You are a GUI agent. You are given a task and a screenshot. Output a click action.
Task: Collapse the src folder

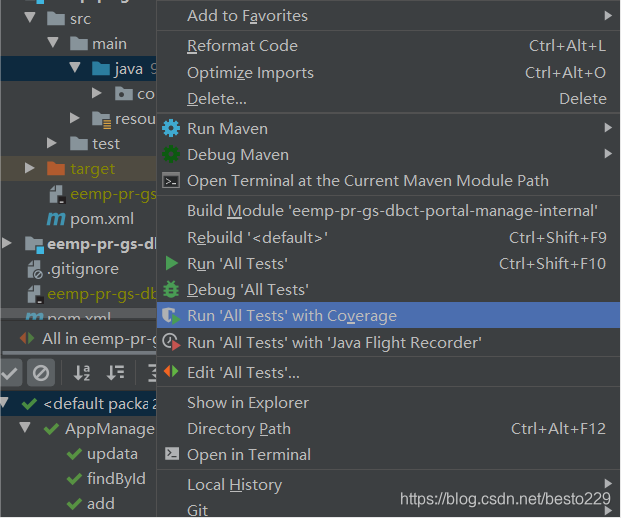pos(30,17)
